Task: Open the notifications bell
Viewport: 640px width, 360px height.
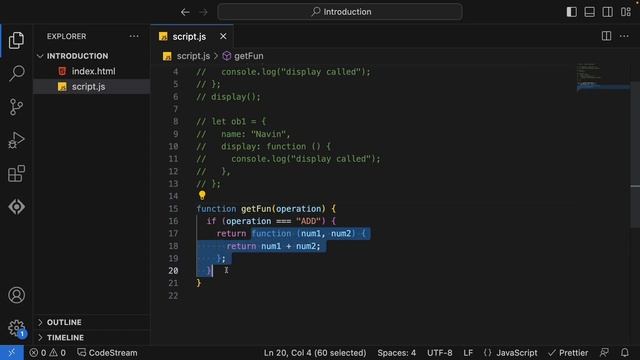Action: coord(625,353)
